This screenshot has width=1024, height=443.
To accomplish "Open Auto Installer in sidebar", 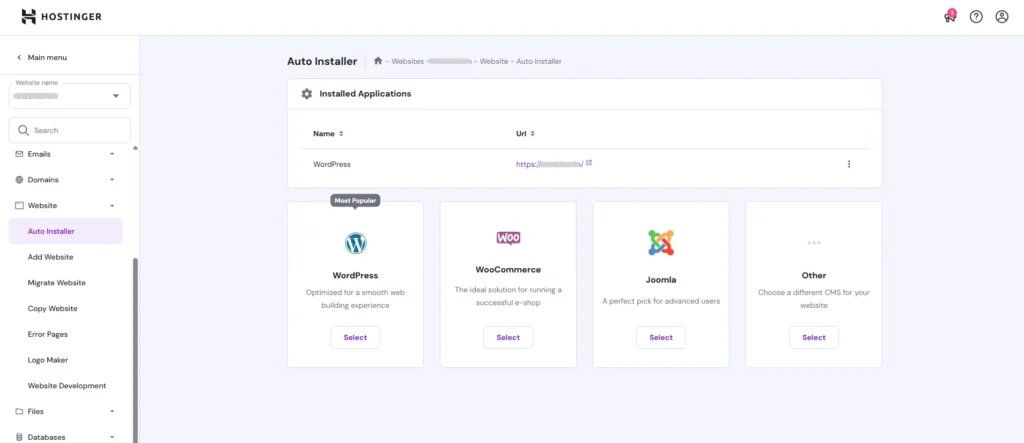I will point(65,231).
